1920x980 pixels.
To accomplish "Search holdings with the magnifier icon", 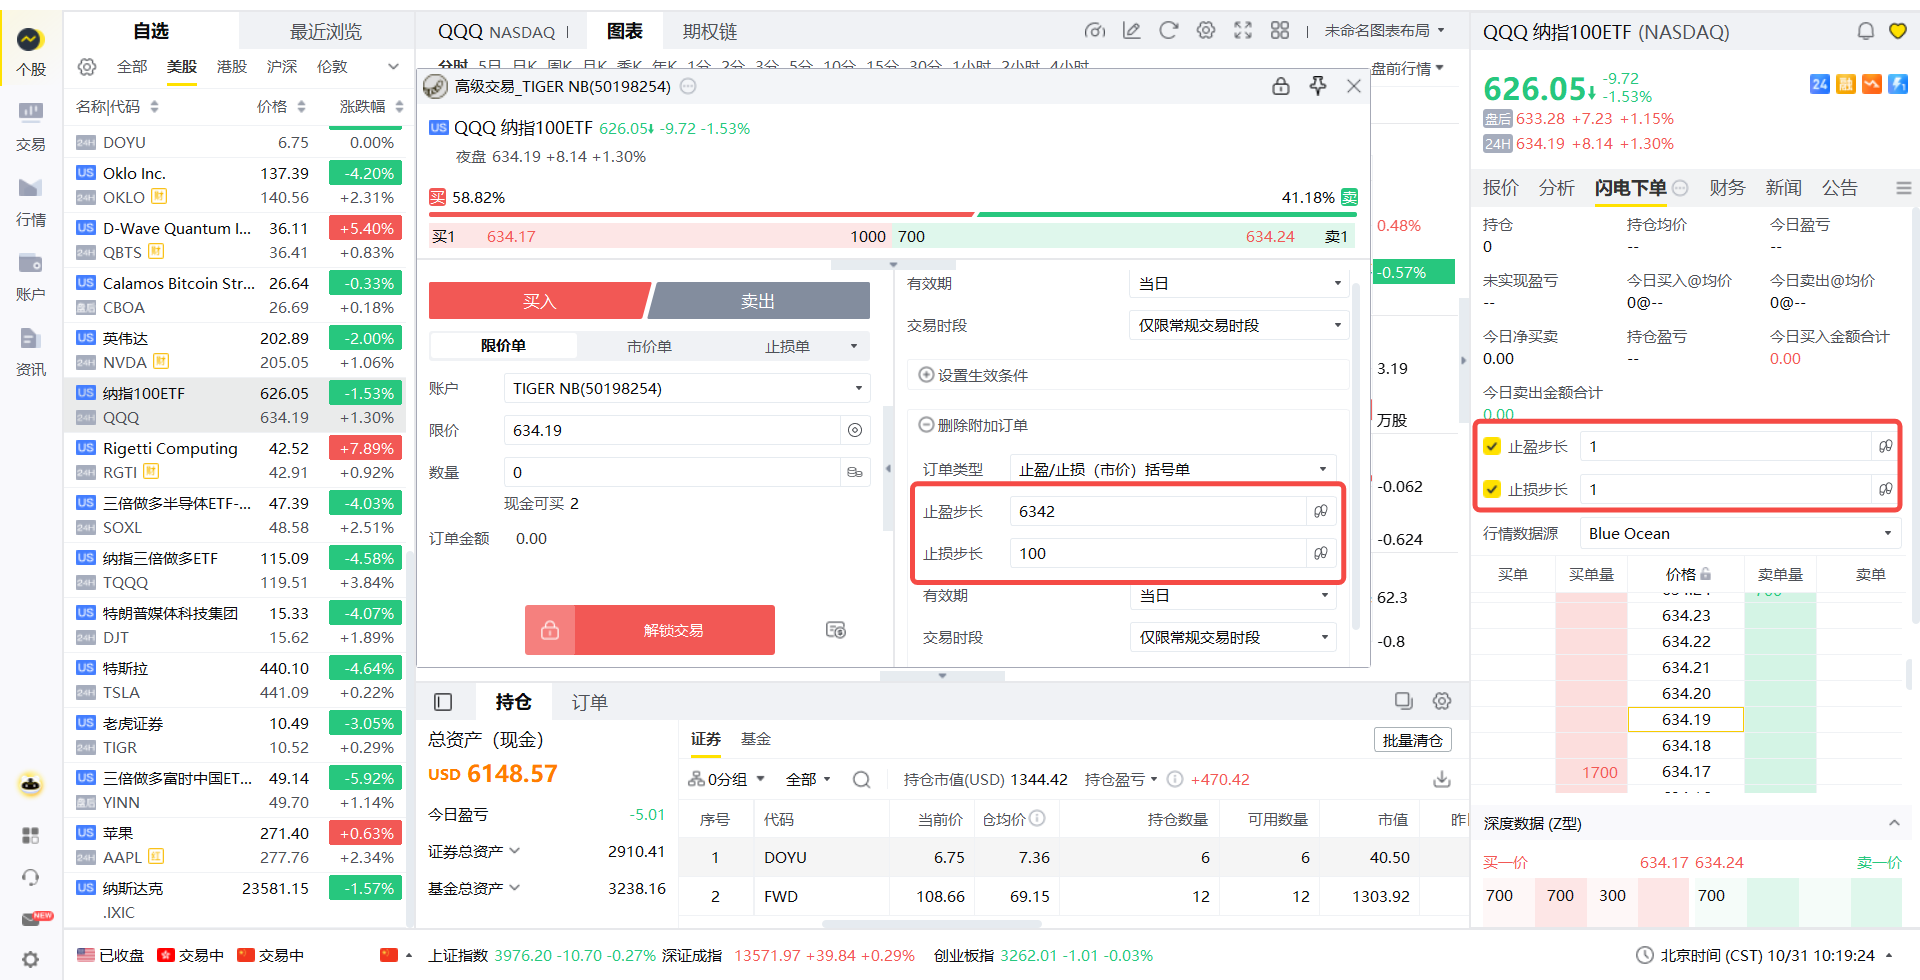I will 861,779.
